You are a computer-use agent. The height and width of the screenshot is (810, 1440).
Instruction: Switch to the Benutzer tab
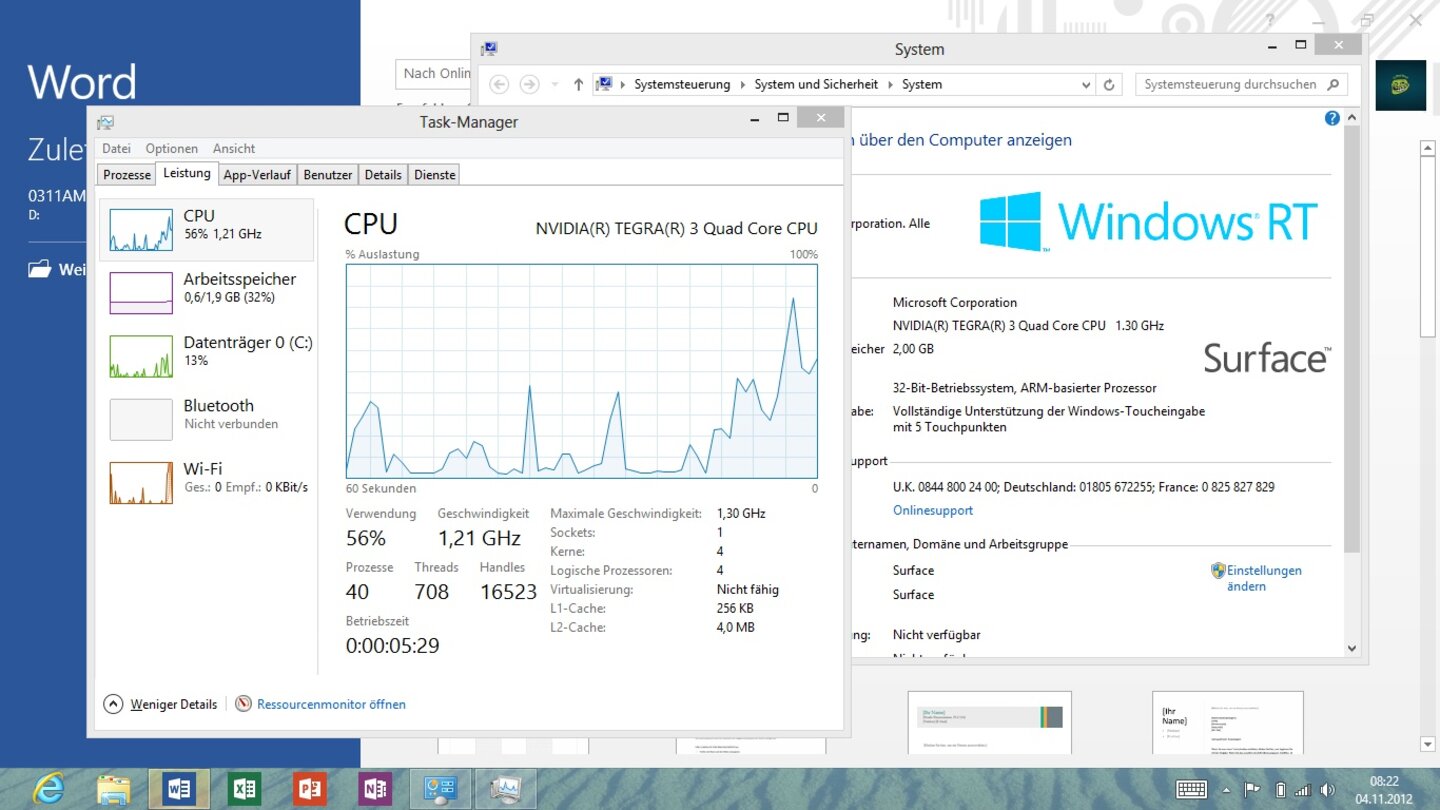pyautogui.click(x=328, y=174)
